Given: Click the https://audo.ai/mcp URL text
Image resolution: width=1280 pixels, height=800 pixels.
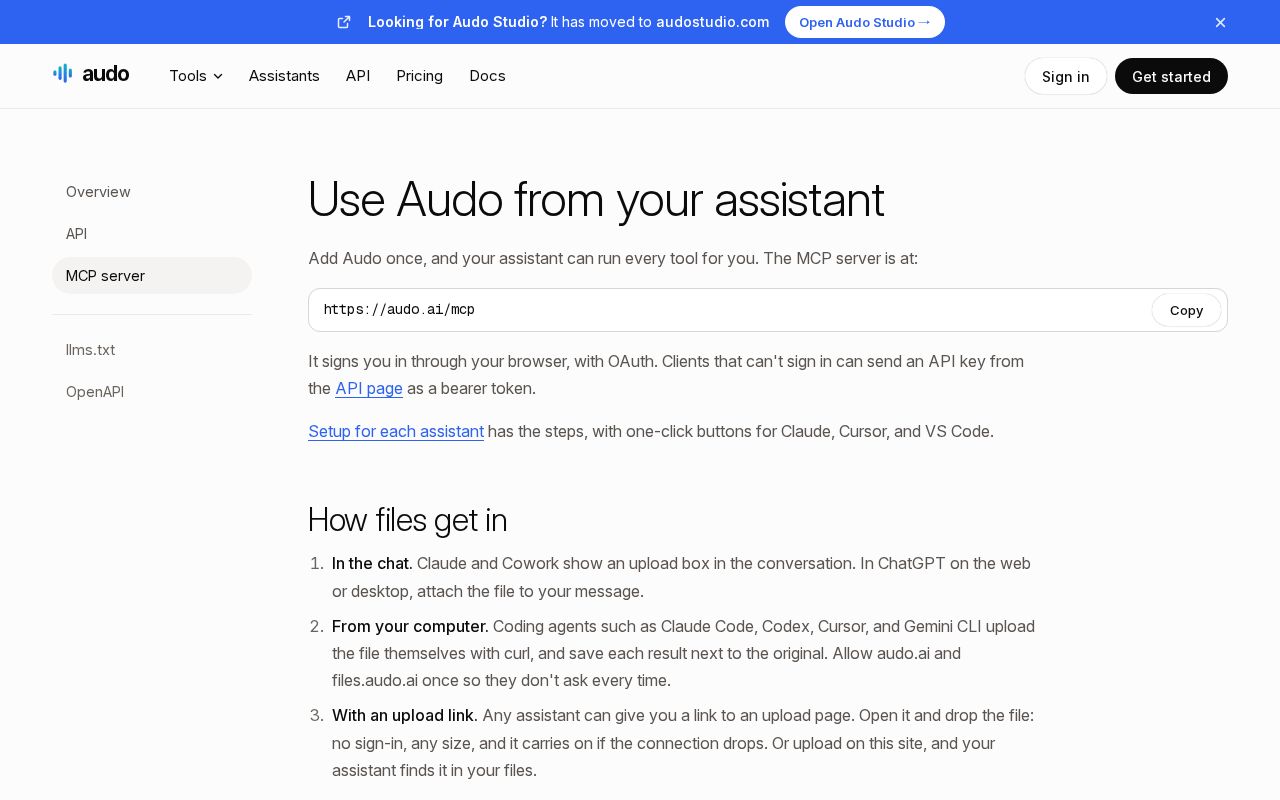Looking at the screenshot, I should point(399,310).
